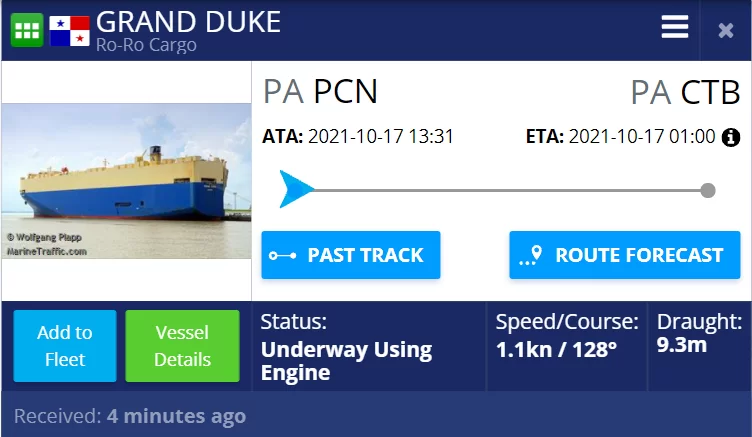Image resolution: width=752 pixels, height=437 pixels.
Task: Open the hamburger menu
Action: tap(675, 28)
